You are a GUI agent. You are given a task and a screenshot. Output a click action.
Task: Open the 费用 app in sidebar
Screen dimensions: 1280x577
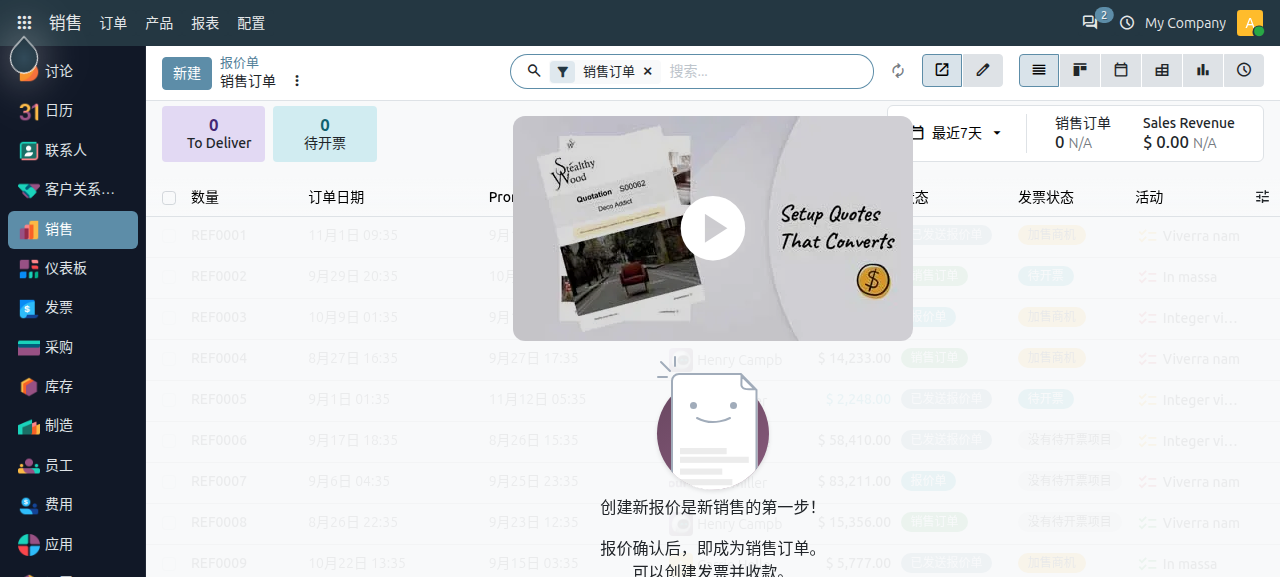click(73, 505)
